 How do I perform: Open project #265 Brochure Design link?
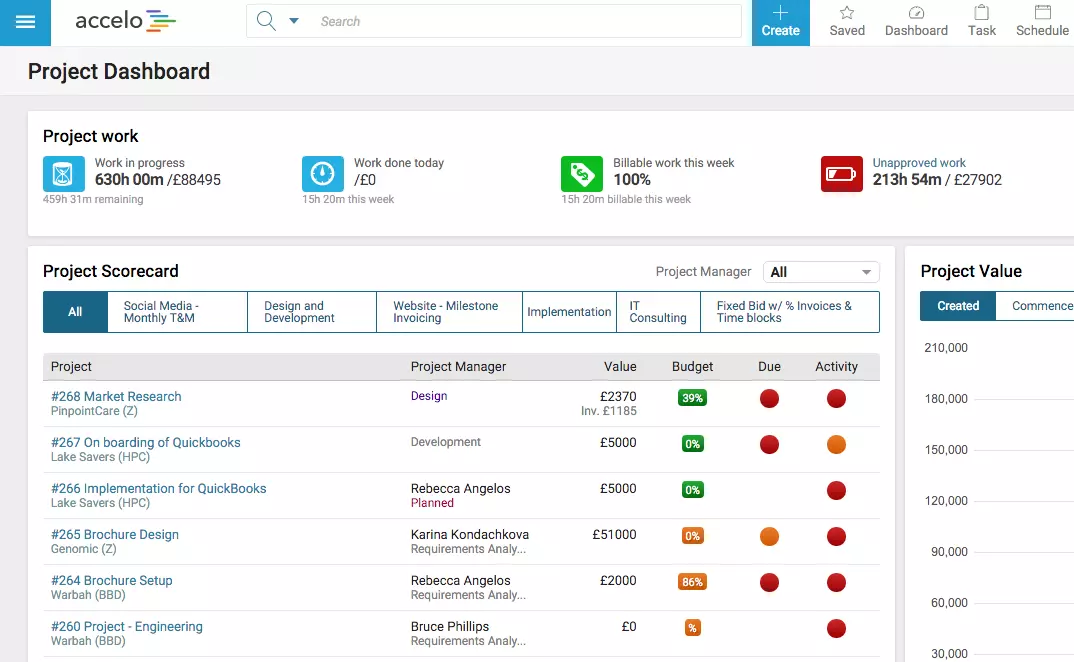pos(115,534)
